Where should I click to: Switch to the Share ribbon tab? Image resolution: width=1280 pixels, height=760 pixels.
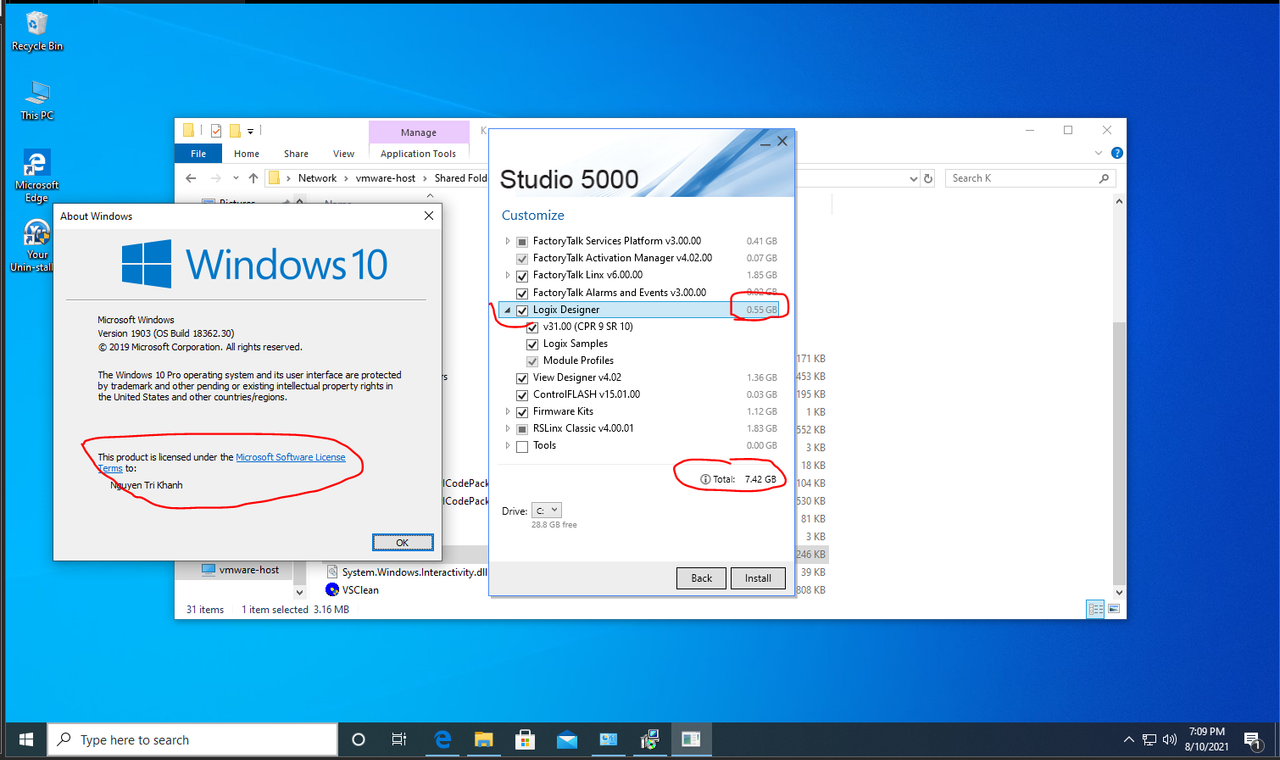pos(296,153)
